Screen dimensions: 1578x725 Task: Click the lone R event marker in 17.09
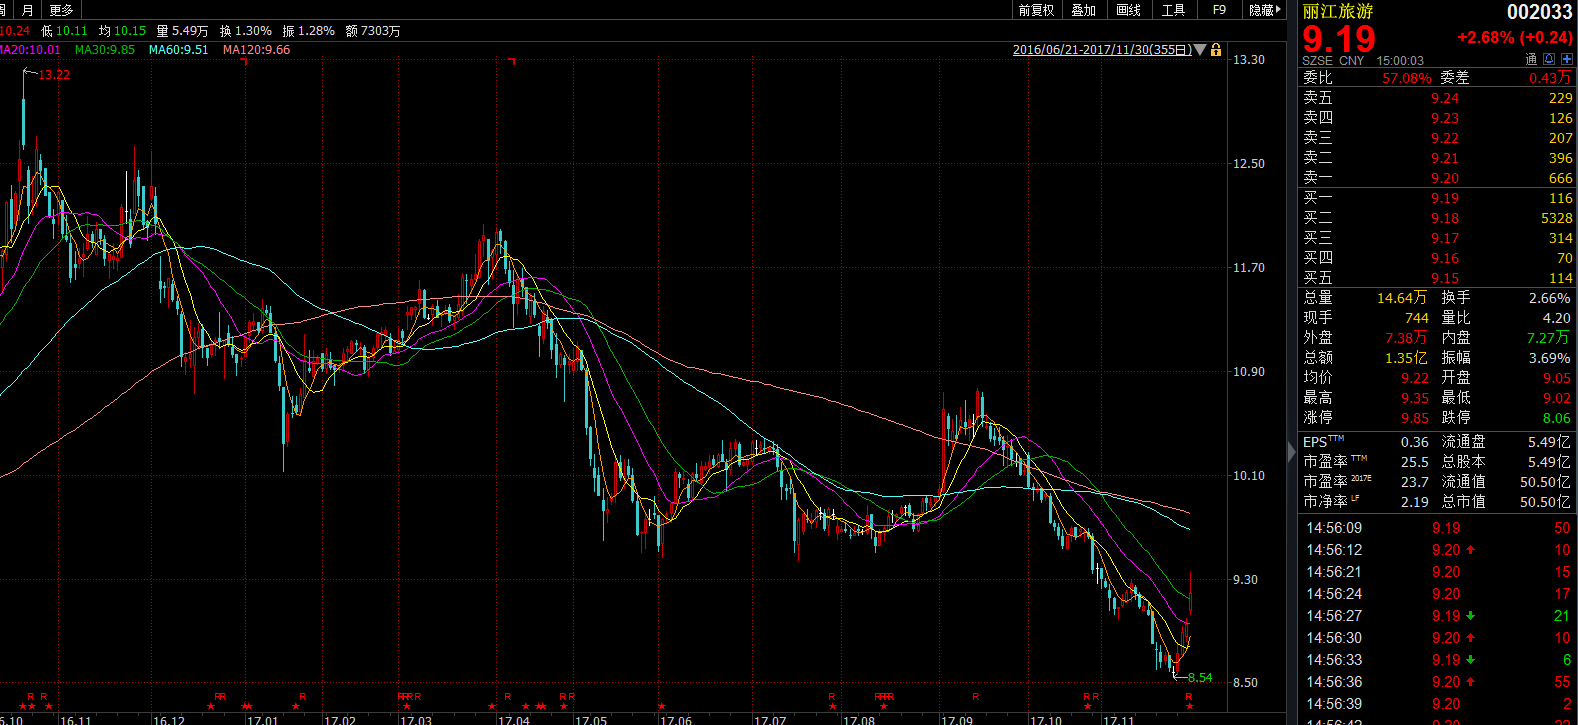(x=976, y=696)
